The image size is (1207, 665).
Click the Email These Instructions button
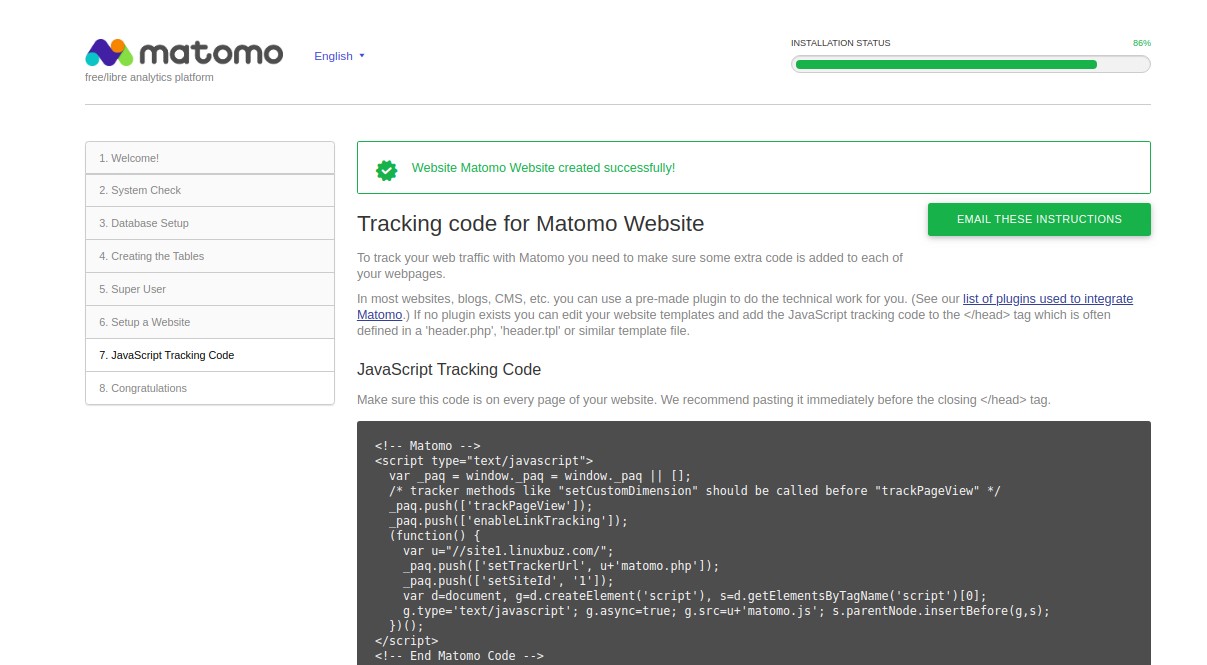coord(1039,219)
